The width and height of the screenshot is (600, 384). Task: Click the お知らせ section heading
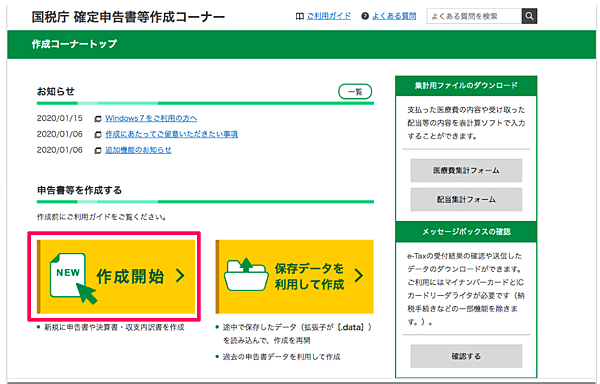coord(55,91)
